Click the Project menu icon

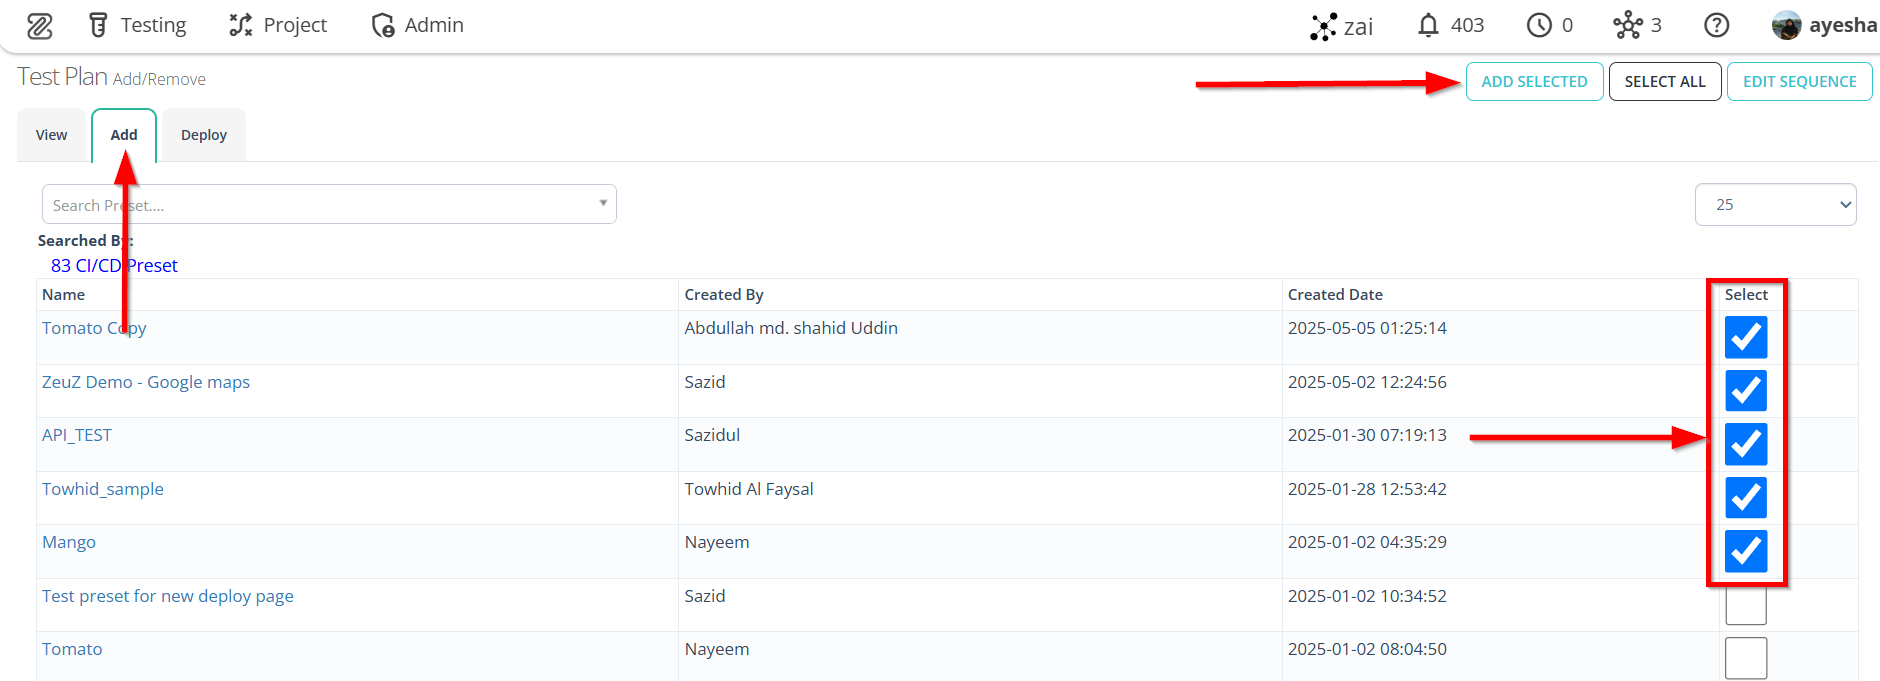click(241, 25)
